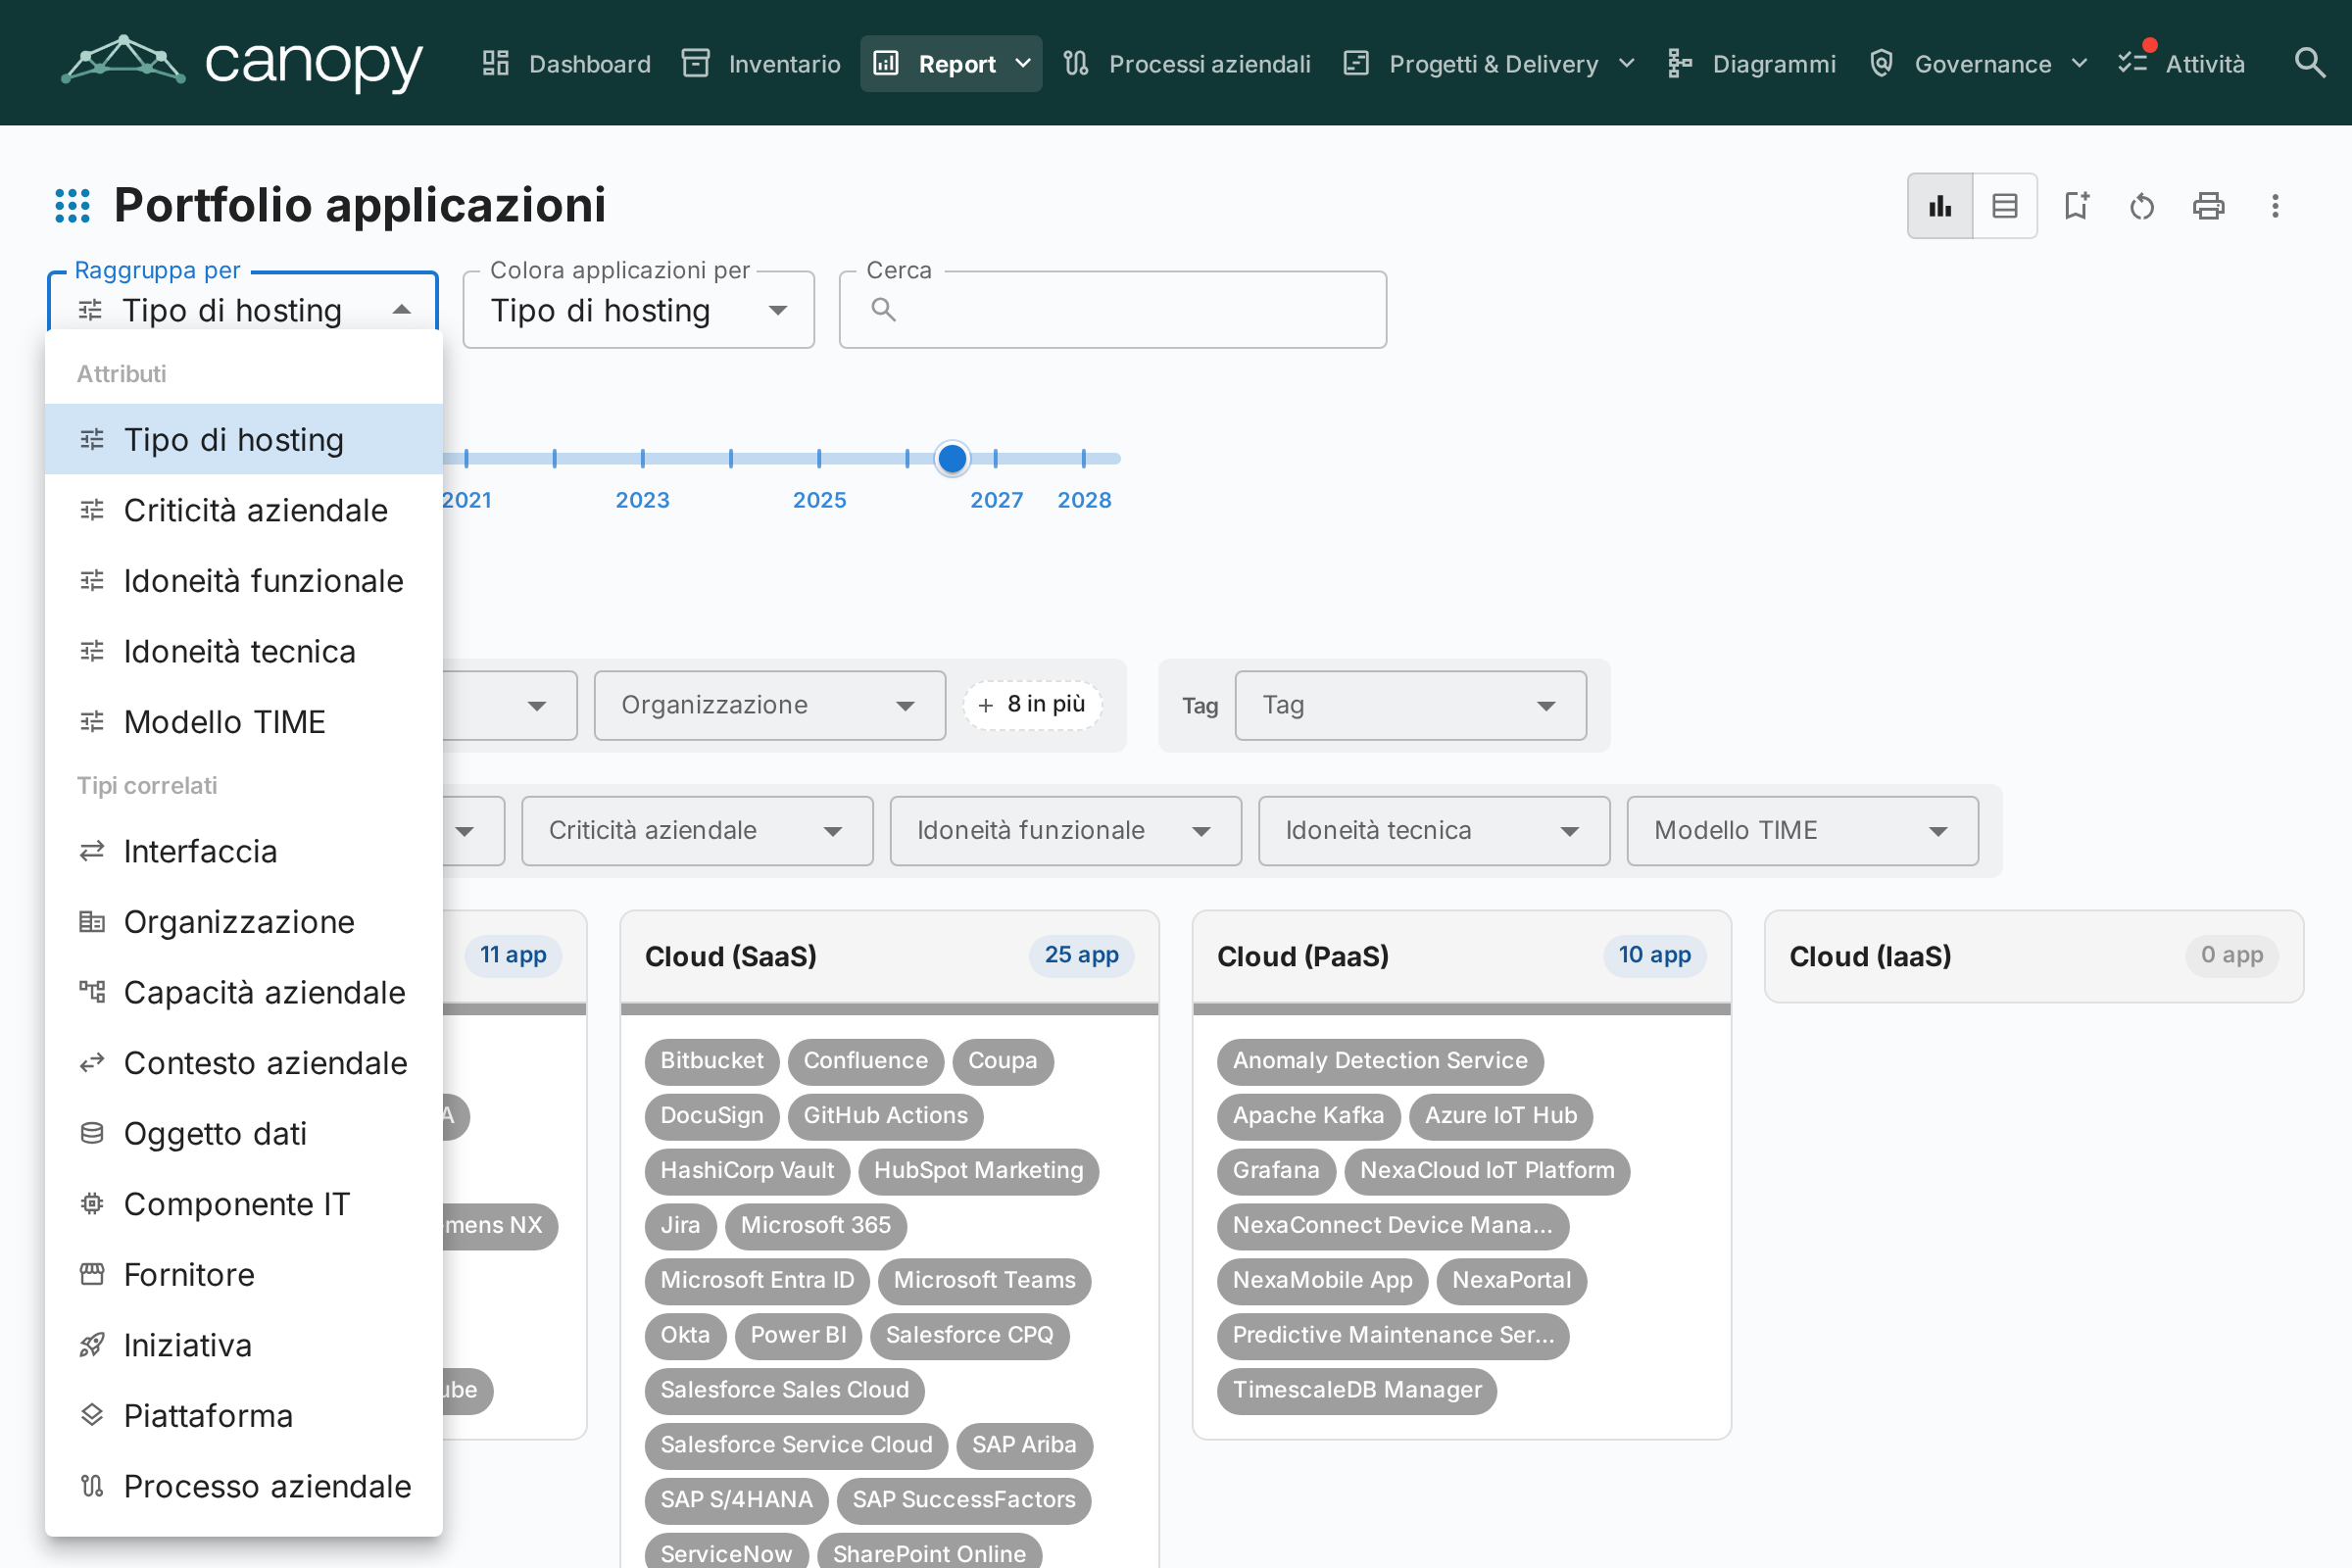Image resolution: width=2352 pixels, height=1568 pixels.
Task: Click the reset/refresh report icon
Action: pos(2142,206)
